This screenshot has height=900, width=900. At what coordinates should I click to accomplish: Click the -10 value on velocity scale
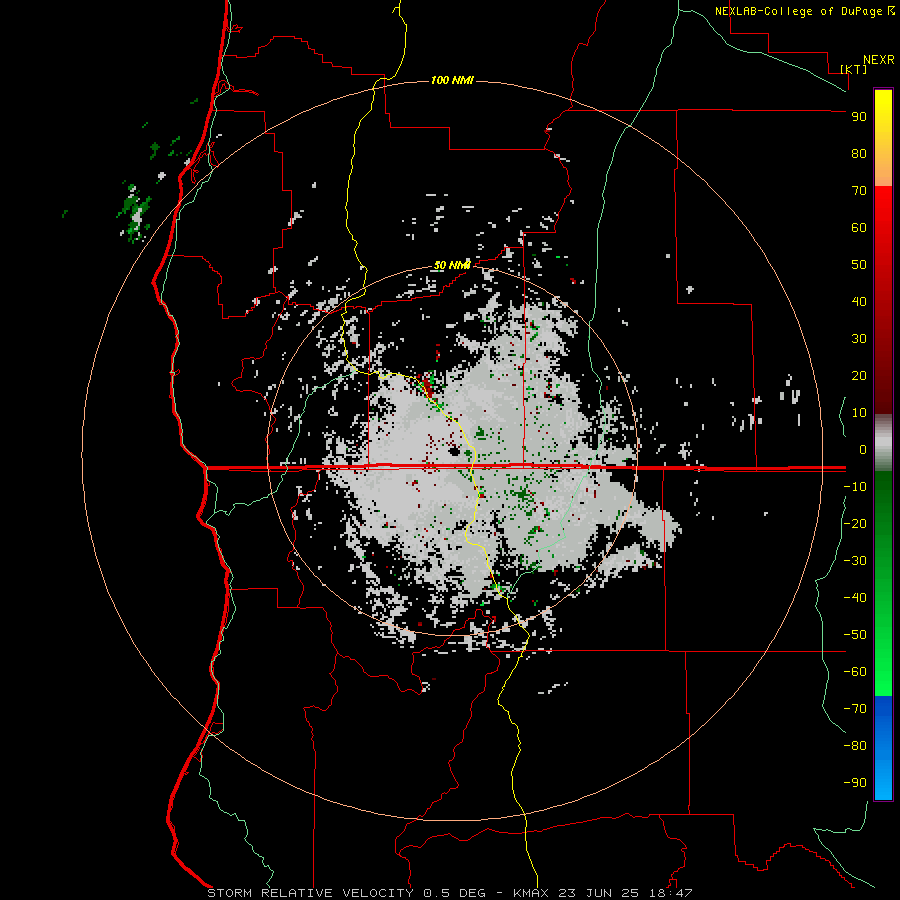tap(855, 487)
